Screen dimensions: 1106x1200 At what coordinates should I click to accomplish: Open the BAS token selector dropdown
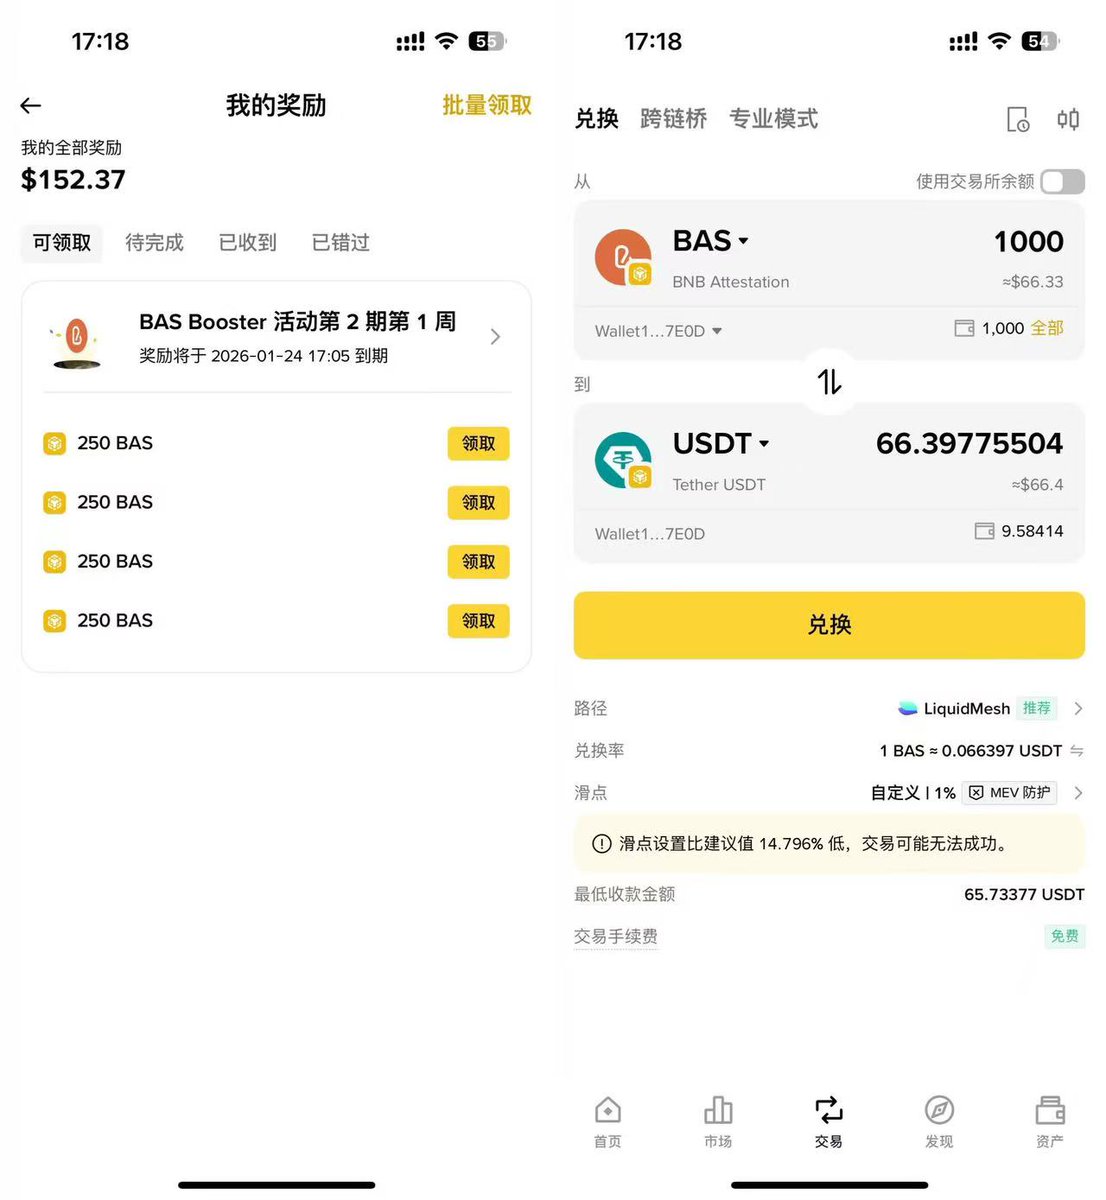pyautogui.click(x=711, y=241)
